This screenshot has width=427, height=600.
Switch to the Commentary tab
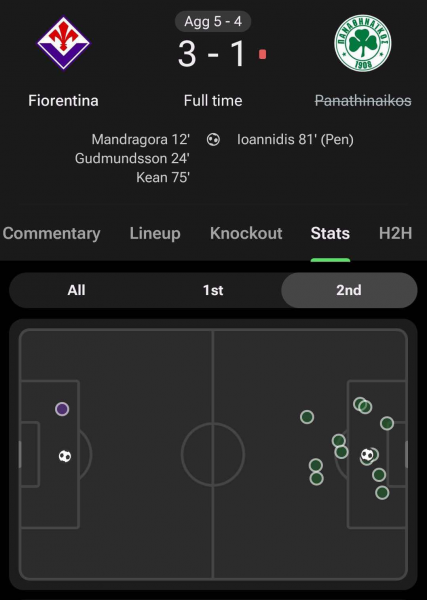click(51, 233)
